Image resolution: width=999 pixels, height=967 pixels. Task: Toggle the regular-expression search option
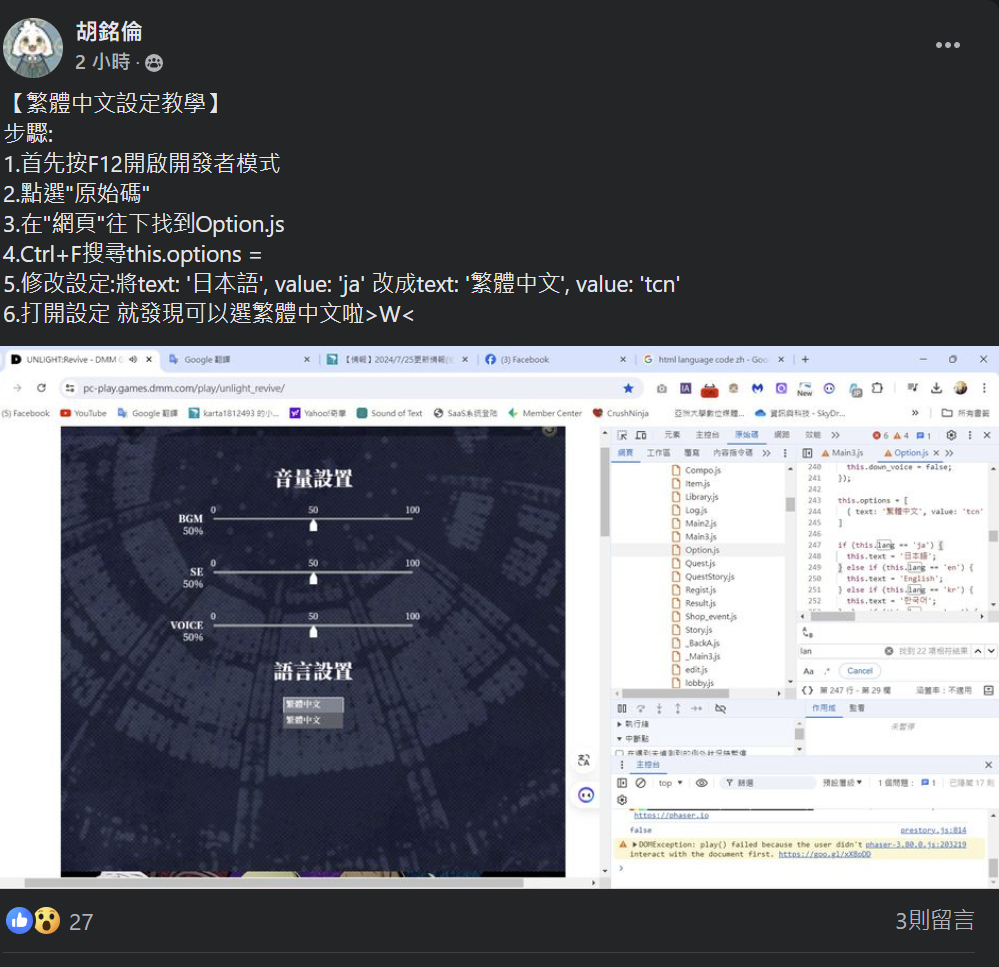coord(827,671)
